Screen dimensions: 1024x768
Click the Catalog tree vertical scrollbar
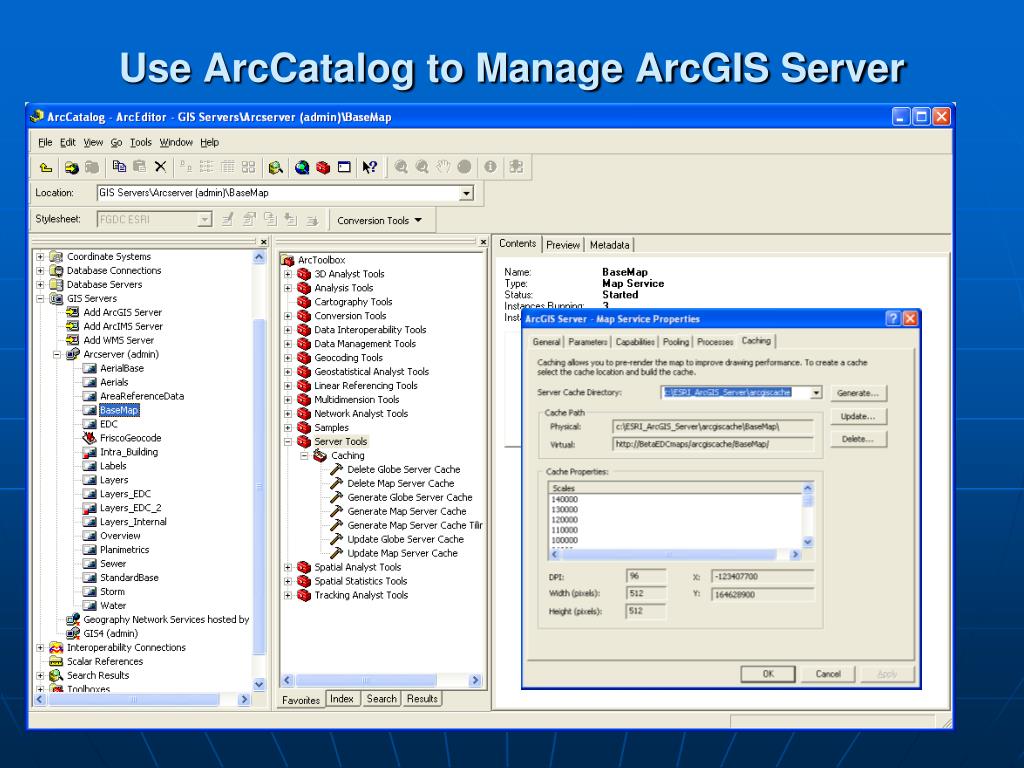pos(259,471)
